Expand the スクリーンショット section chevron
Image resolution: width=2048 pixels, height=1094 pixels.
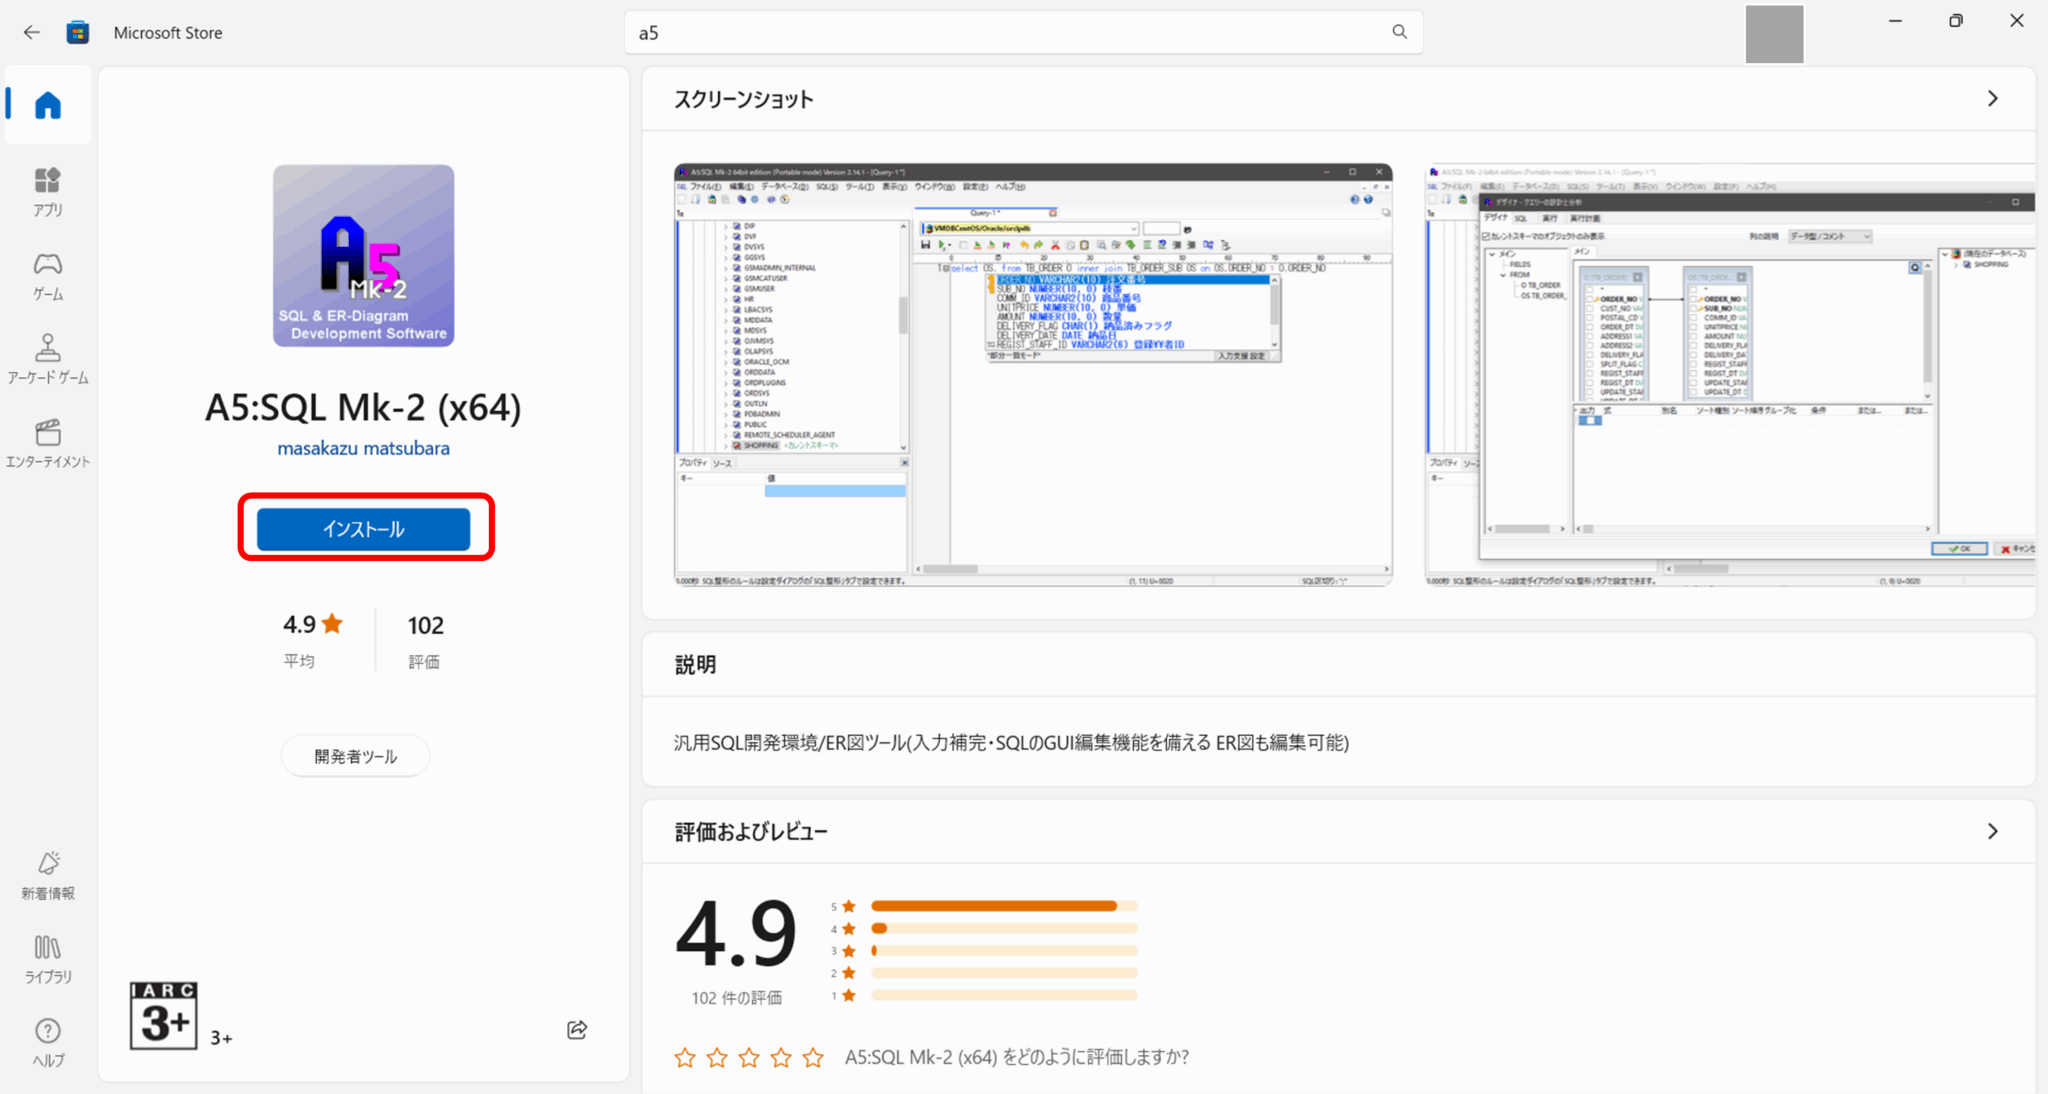coord(1991,98)
